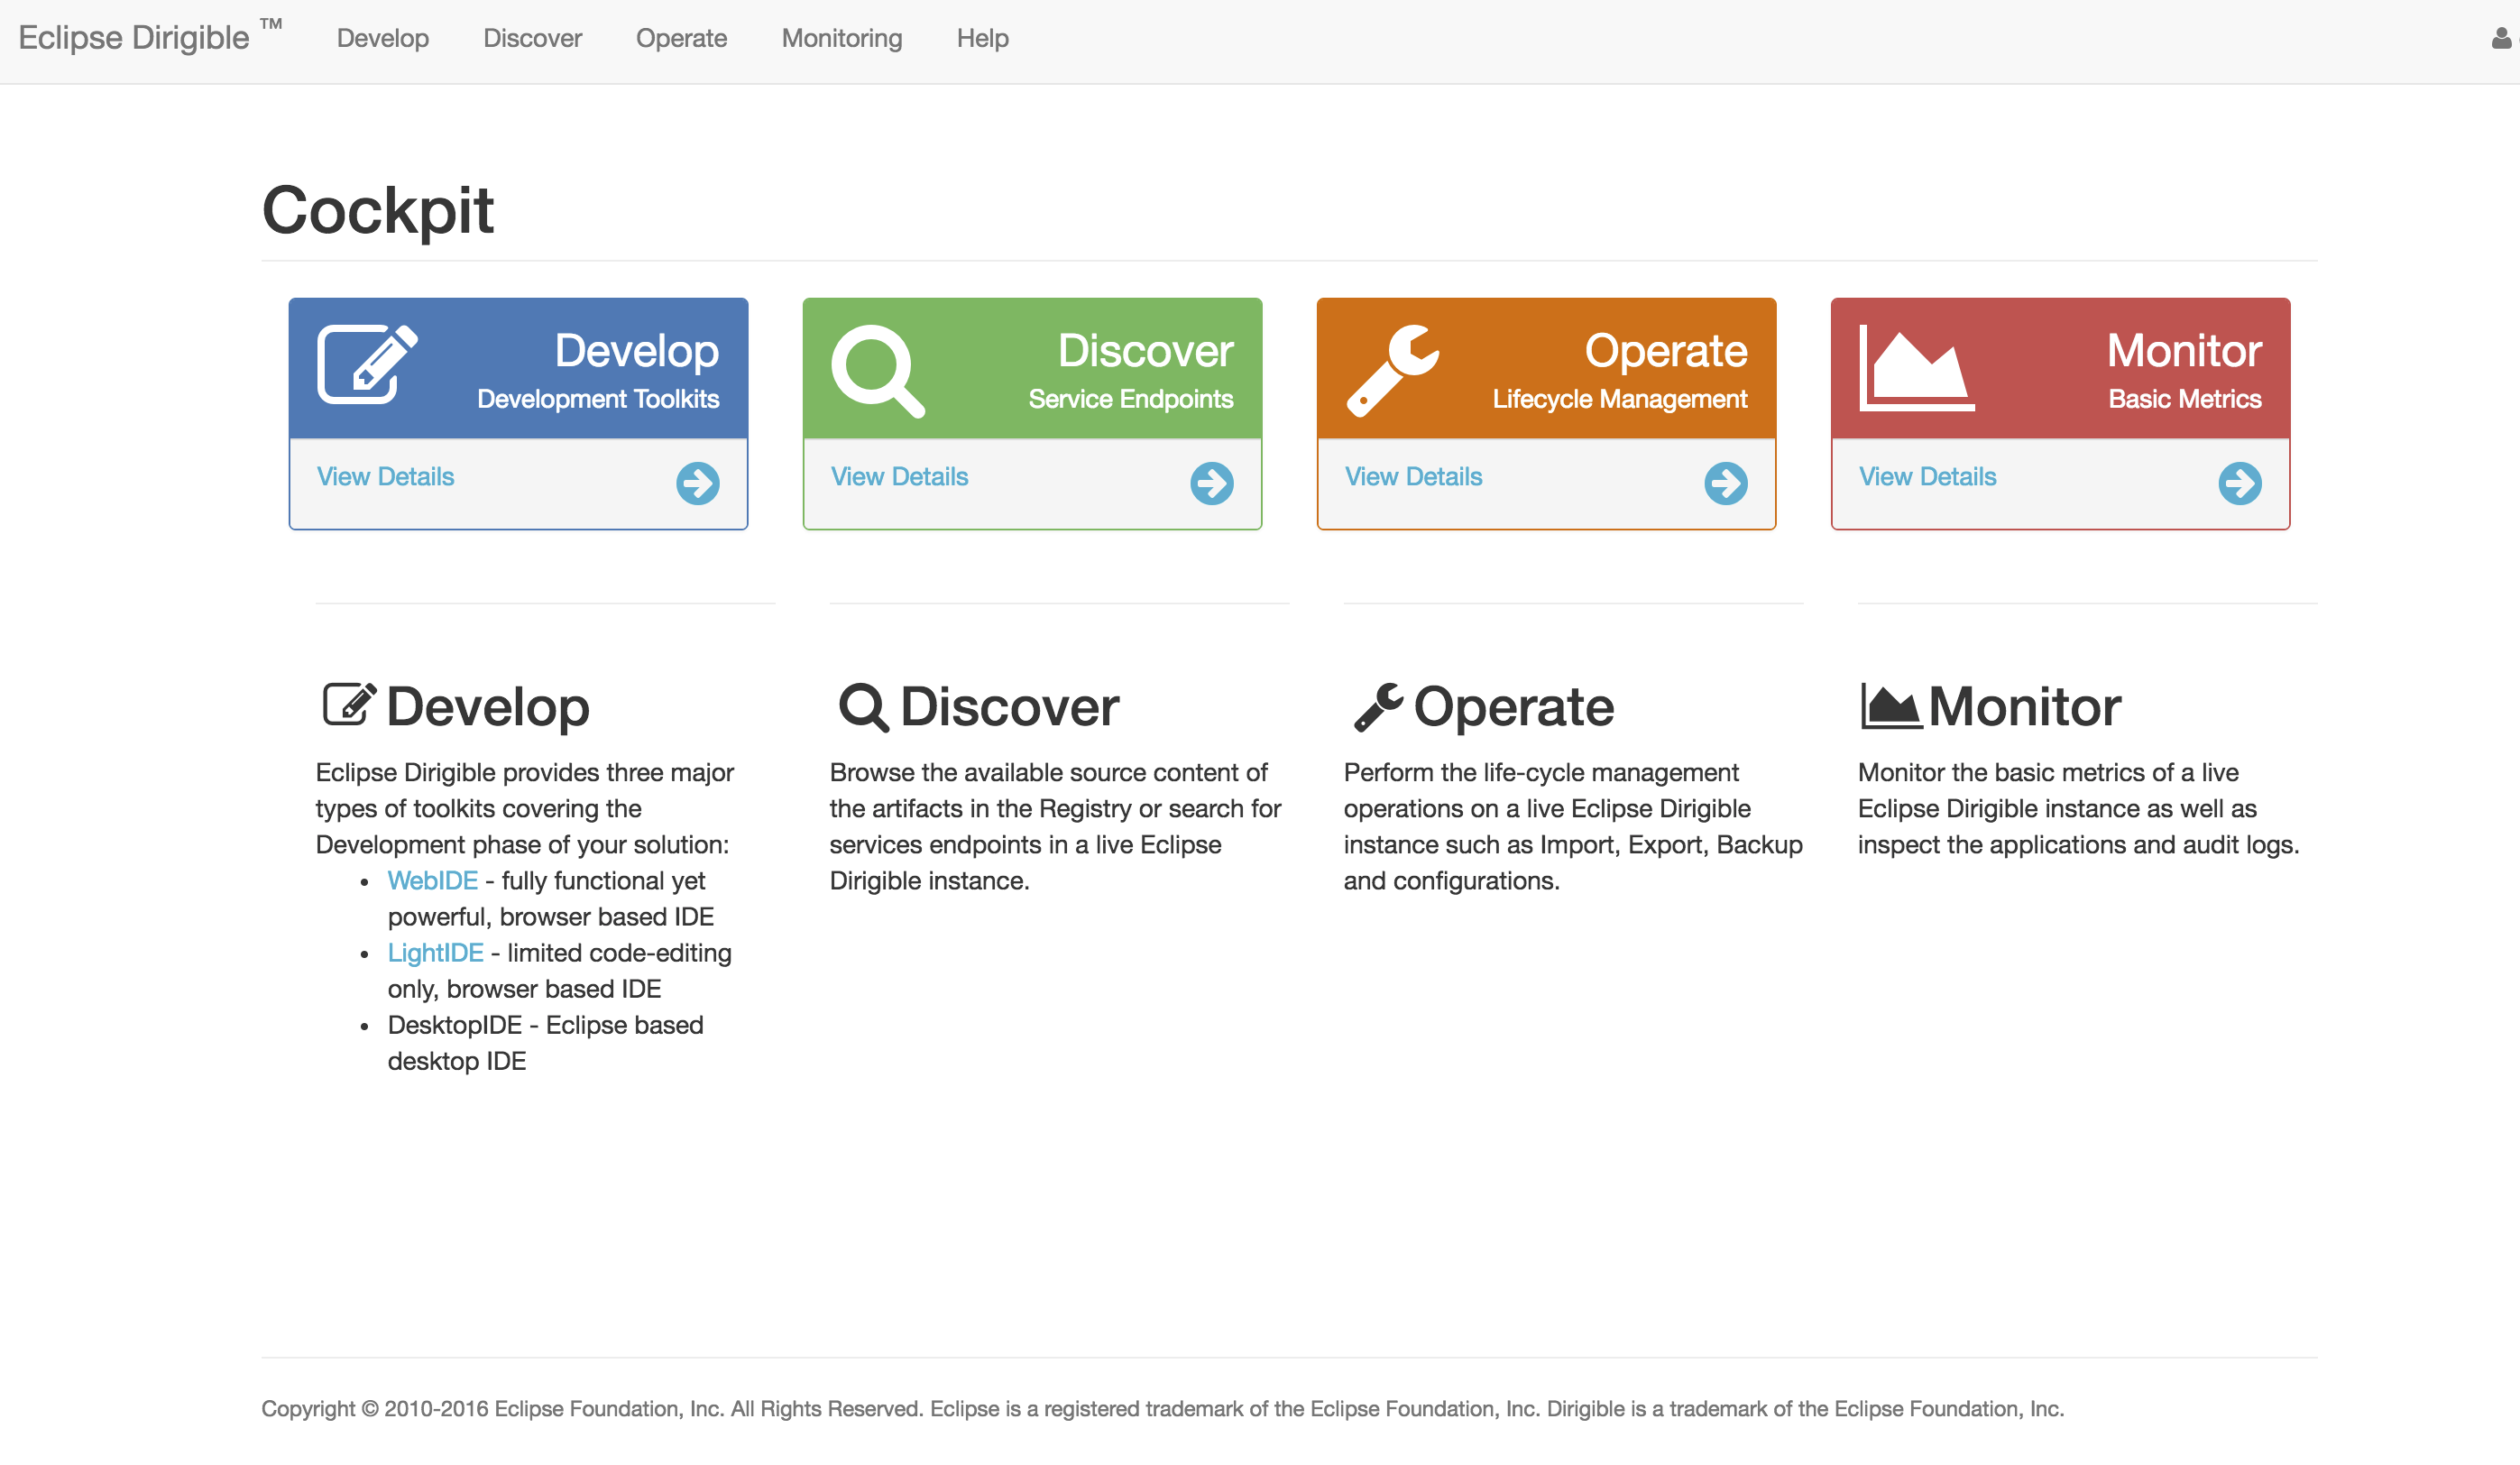Click the search icon beside Discover heading
The height and width of the screenshot is (1465, 2520).
point(864,707)
